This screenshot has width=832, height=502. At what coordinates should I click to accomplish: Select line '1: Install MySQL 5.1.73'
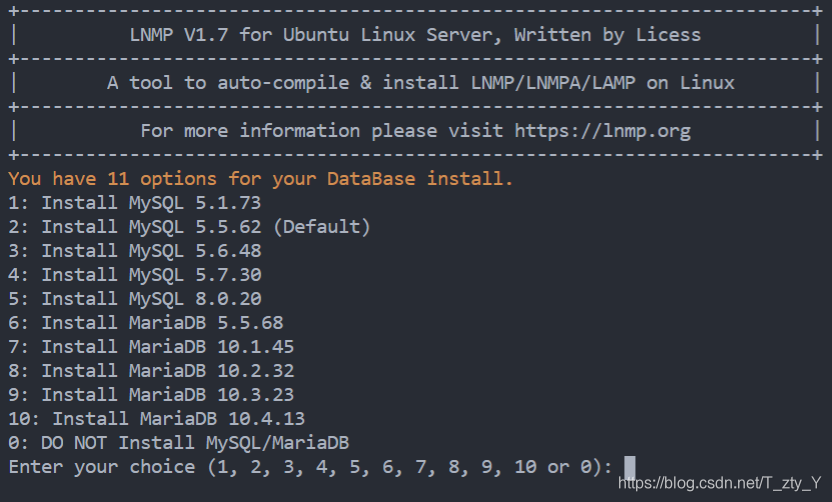135,203
